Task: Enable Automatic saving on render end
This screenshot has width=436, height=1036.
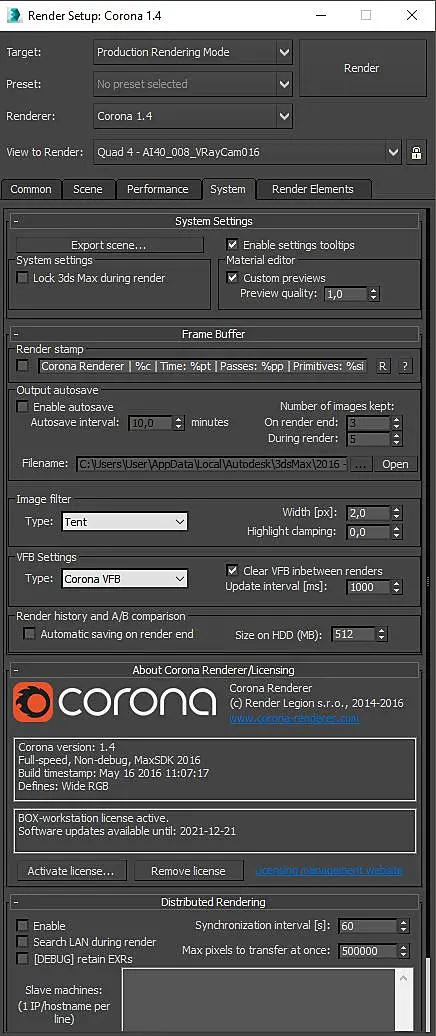Action: [29, 634]
